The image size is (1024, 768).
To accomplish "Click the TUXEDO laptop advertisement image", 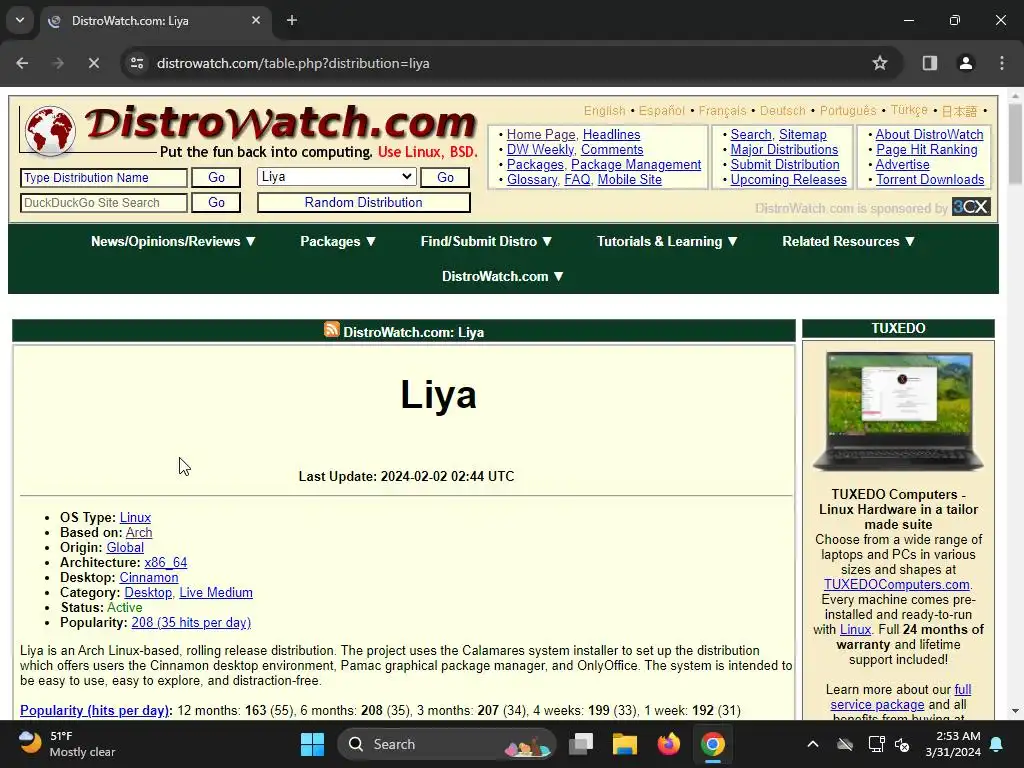I will click(x=898, y=411).
